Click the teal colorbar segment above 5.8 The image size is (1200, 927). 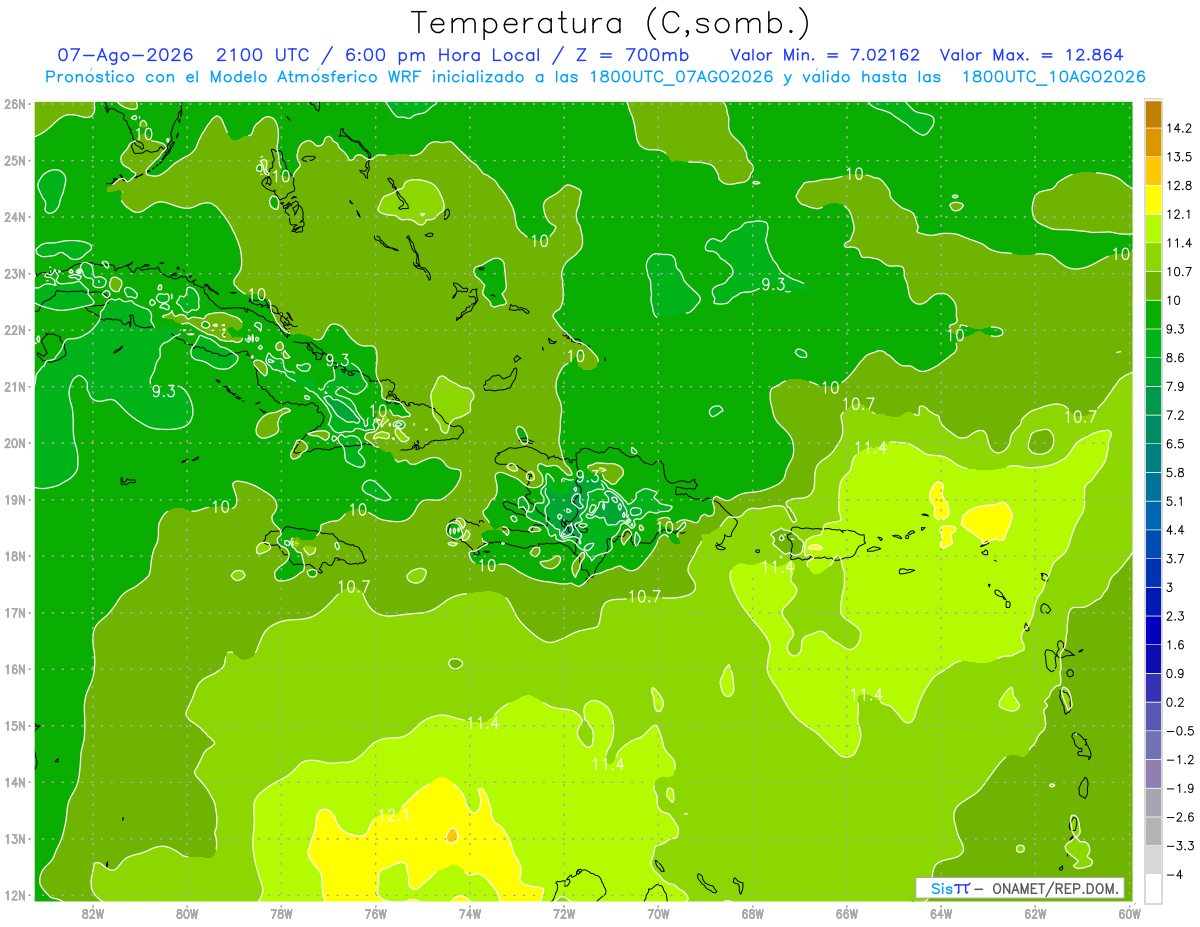click(1153, 458)
